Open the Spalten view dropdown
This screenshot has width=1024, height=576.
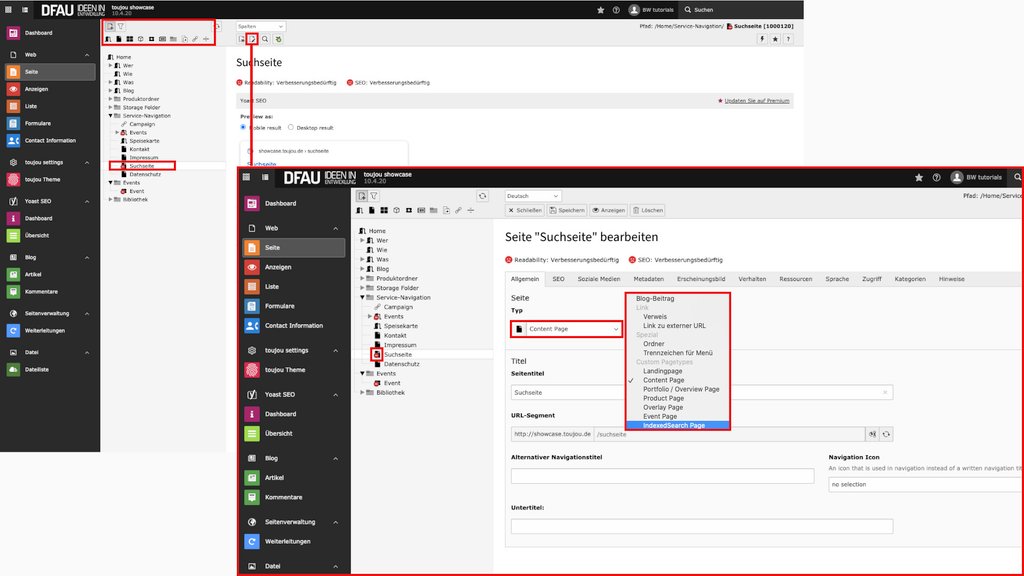260,25
